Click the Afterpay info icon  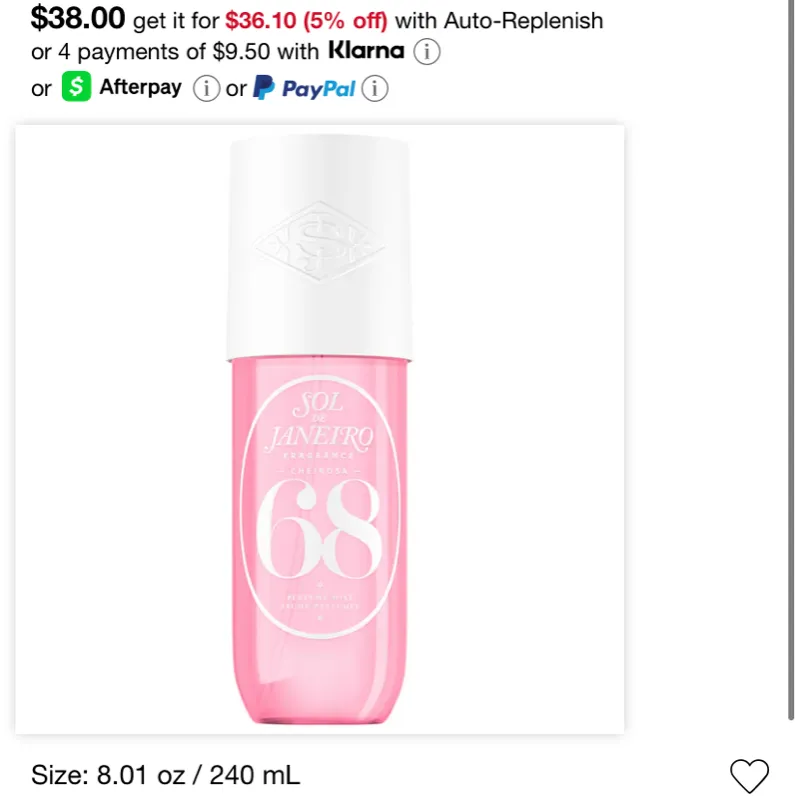pos(206,88)
